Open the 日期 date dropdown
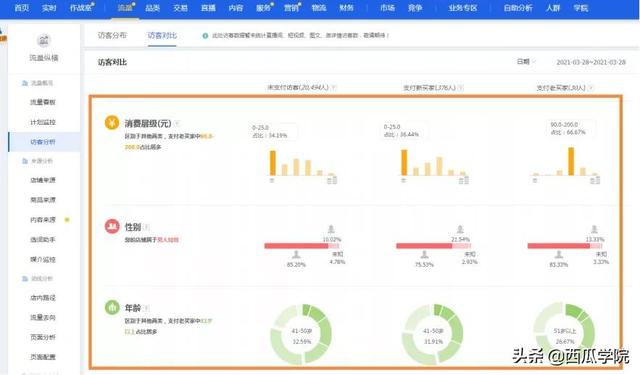Viewport: 640px width, 375px height. pos(526,62)
